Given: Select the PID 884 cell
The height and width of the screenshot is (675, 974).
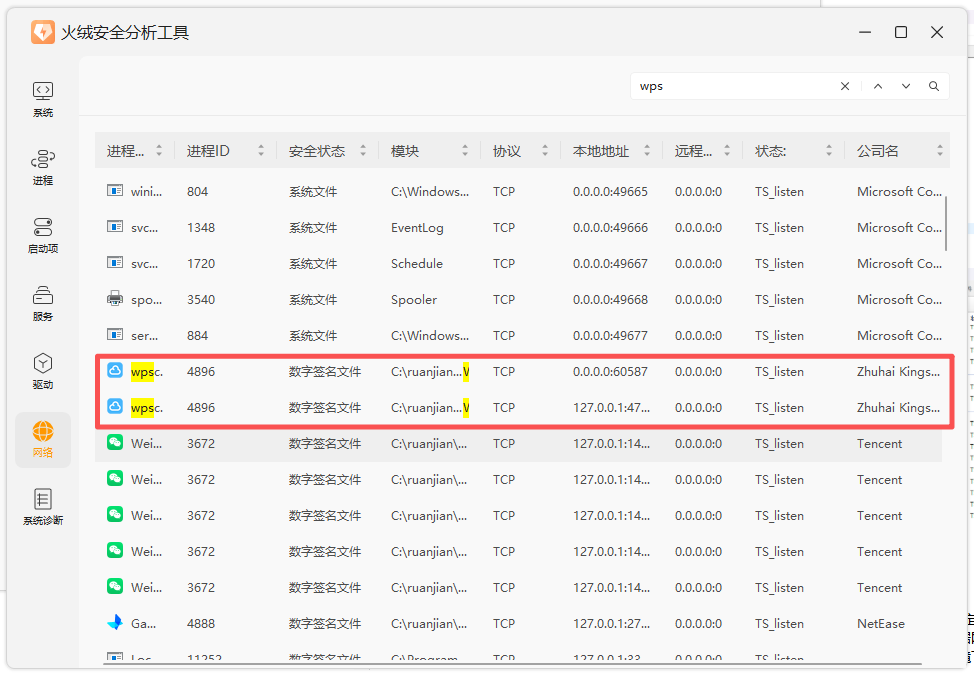Looking at the screenshot, I should click(x=198, y=336).
